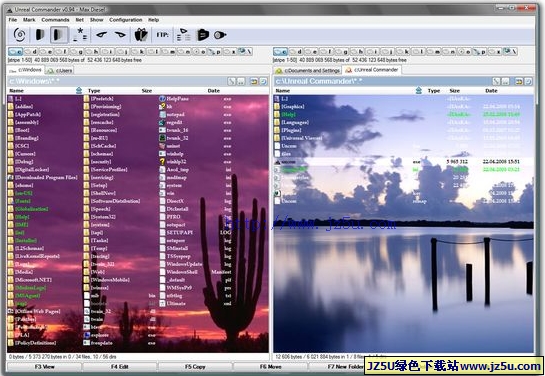Click the spiral Refresh toolbar icon
Image resolution: width=545 pixels, height=376 pixels.
click(x=19, y=35)
